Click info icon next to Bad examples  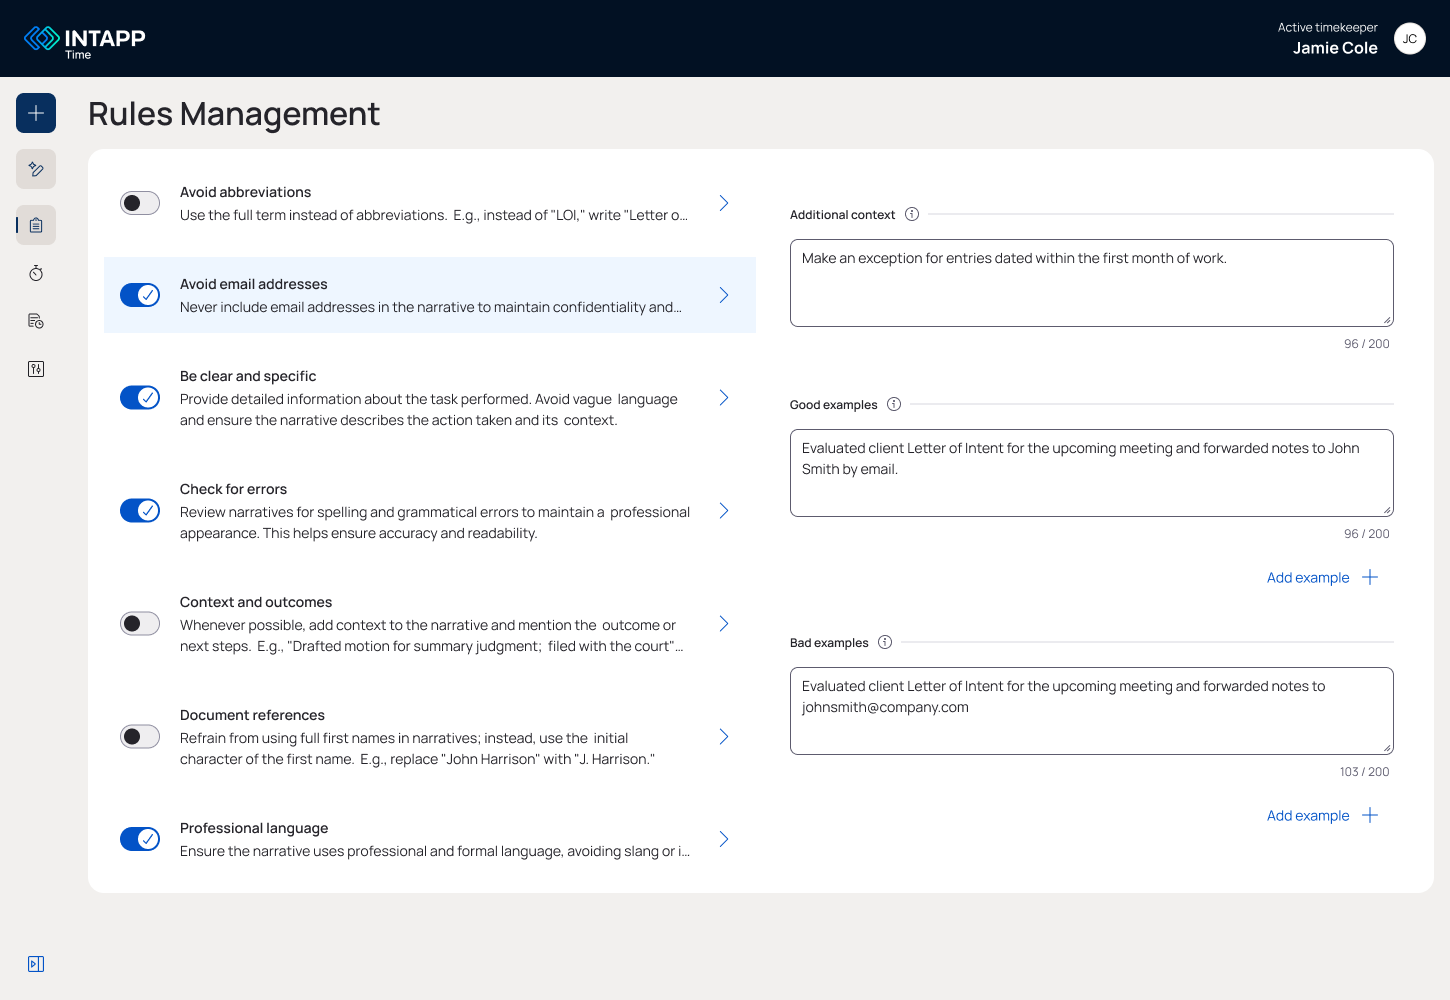[x=885, y=642]
